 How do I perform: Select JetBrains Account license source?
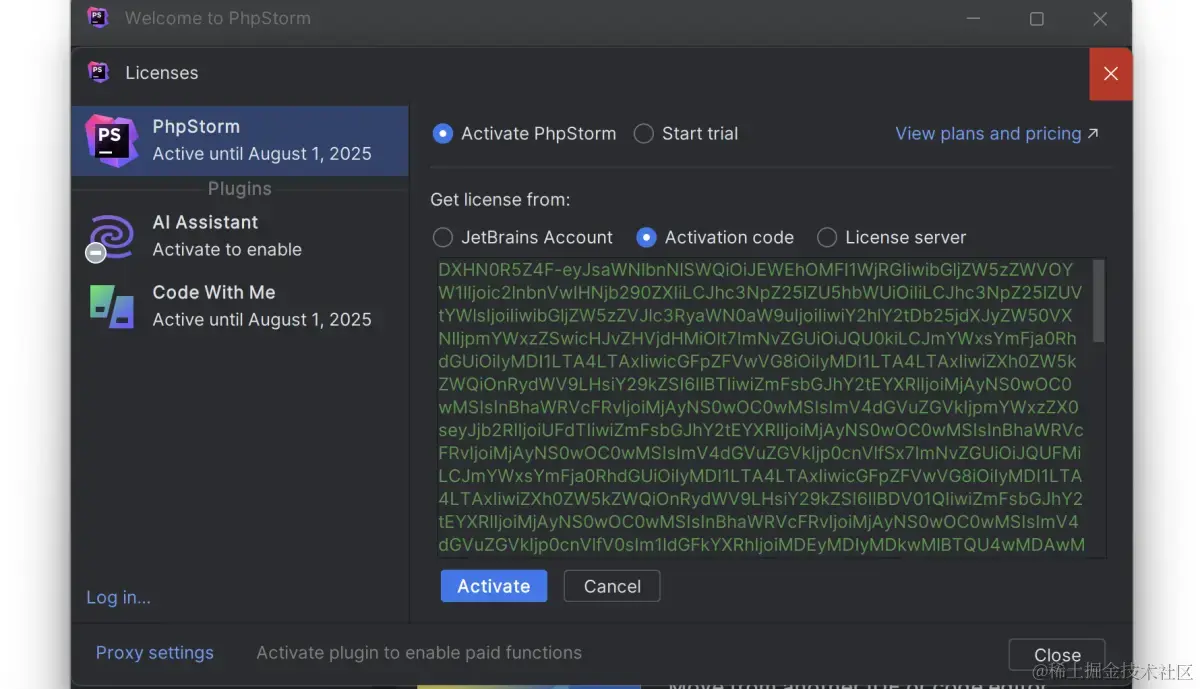[522, 237]
